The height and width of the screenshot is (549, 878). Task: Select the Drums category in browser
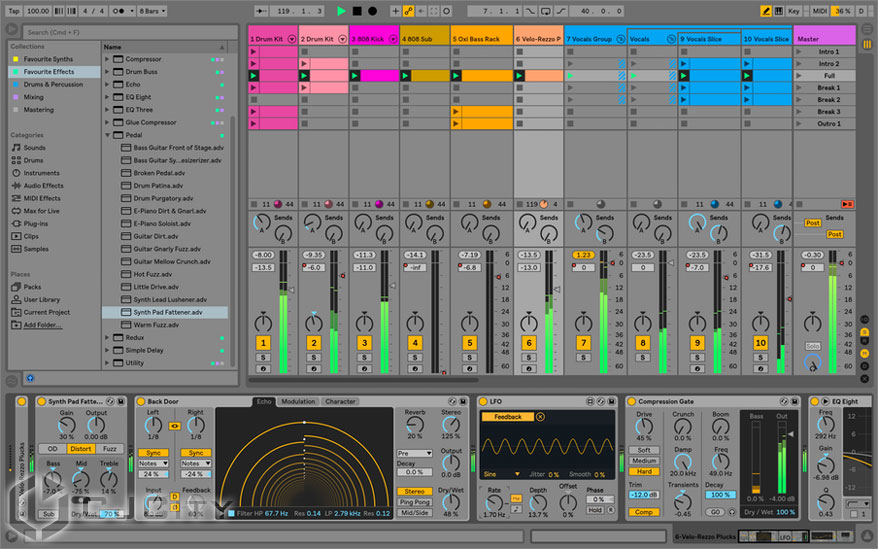(33, 160)
